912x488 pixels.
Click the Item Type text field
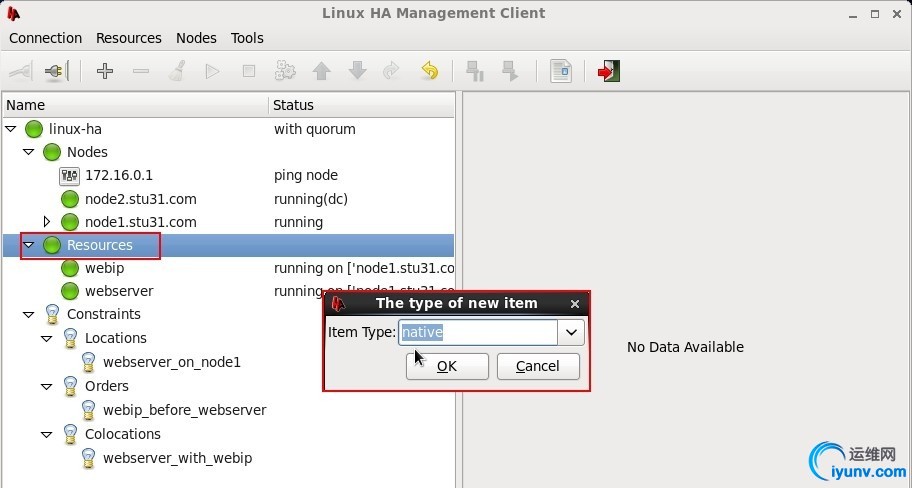478,332
